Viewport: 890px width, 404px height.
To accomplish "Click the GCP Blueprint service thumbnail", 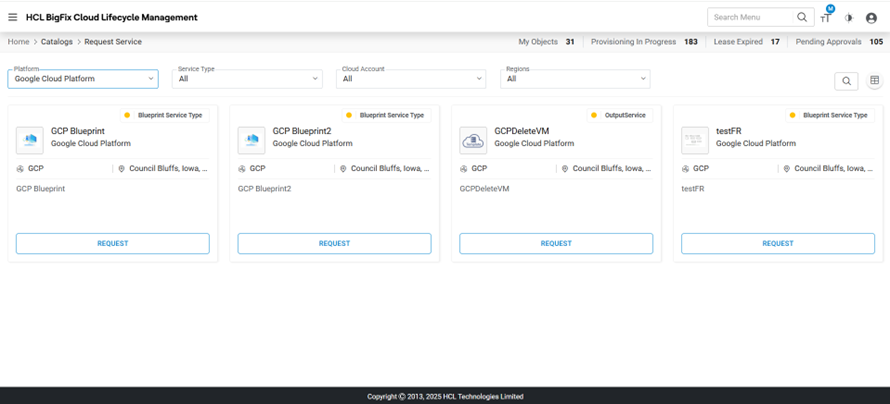I will point(30,140).
